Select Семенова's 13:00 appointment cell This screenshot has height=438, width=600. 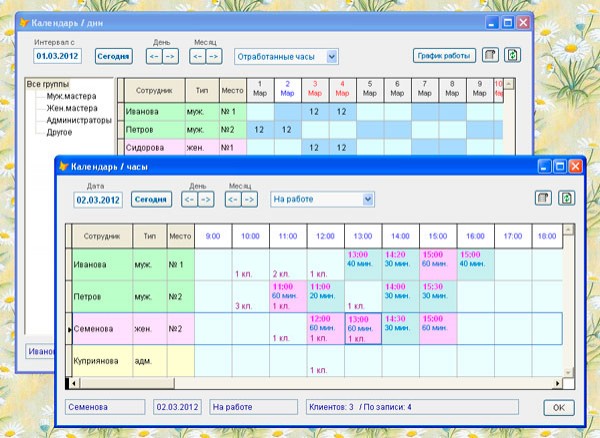tap(362, 326)
